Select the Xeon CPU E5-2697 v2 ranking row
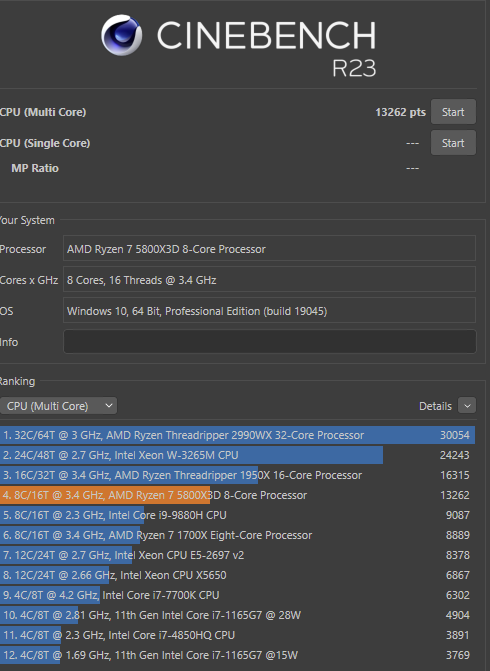This screenshot has width=490, height=671. coord(238,555)
